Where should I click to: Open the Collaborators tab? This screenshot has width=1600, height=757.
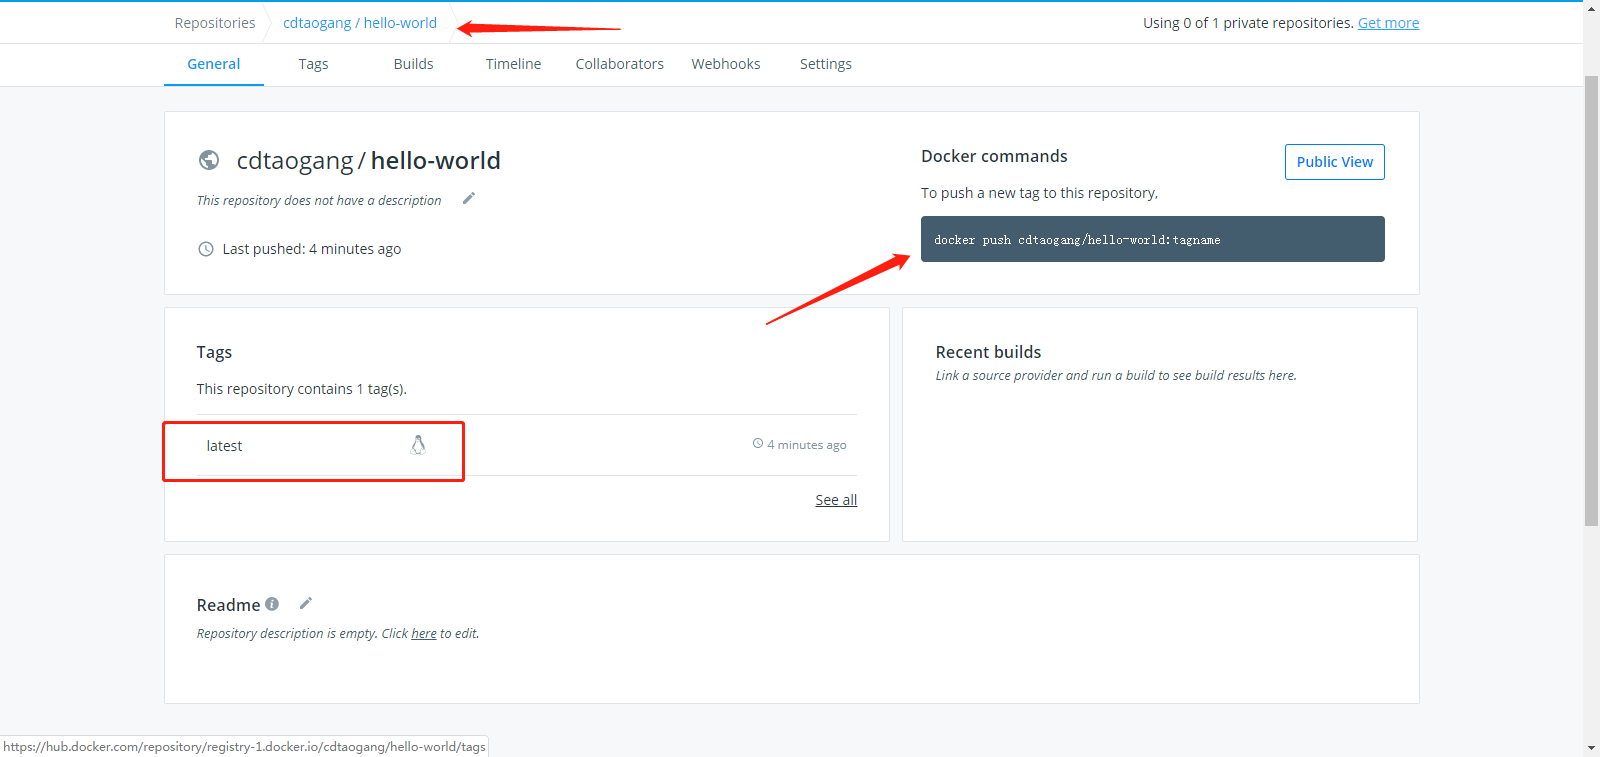coord(619,64)
